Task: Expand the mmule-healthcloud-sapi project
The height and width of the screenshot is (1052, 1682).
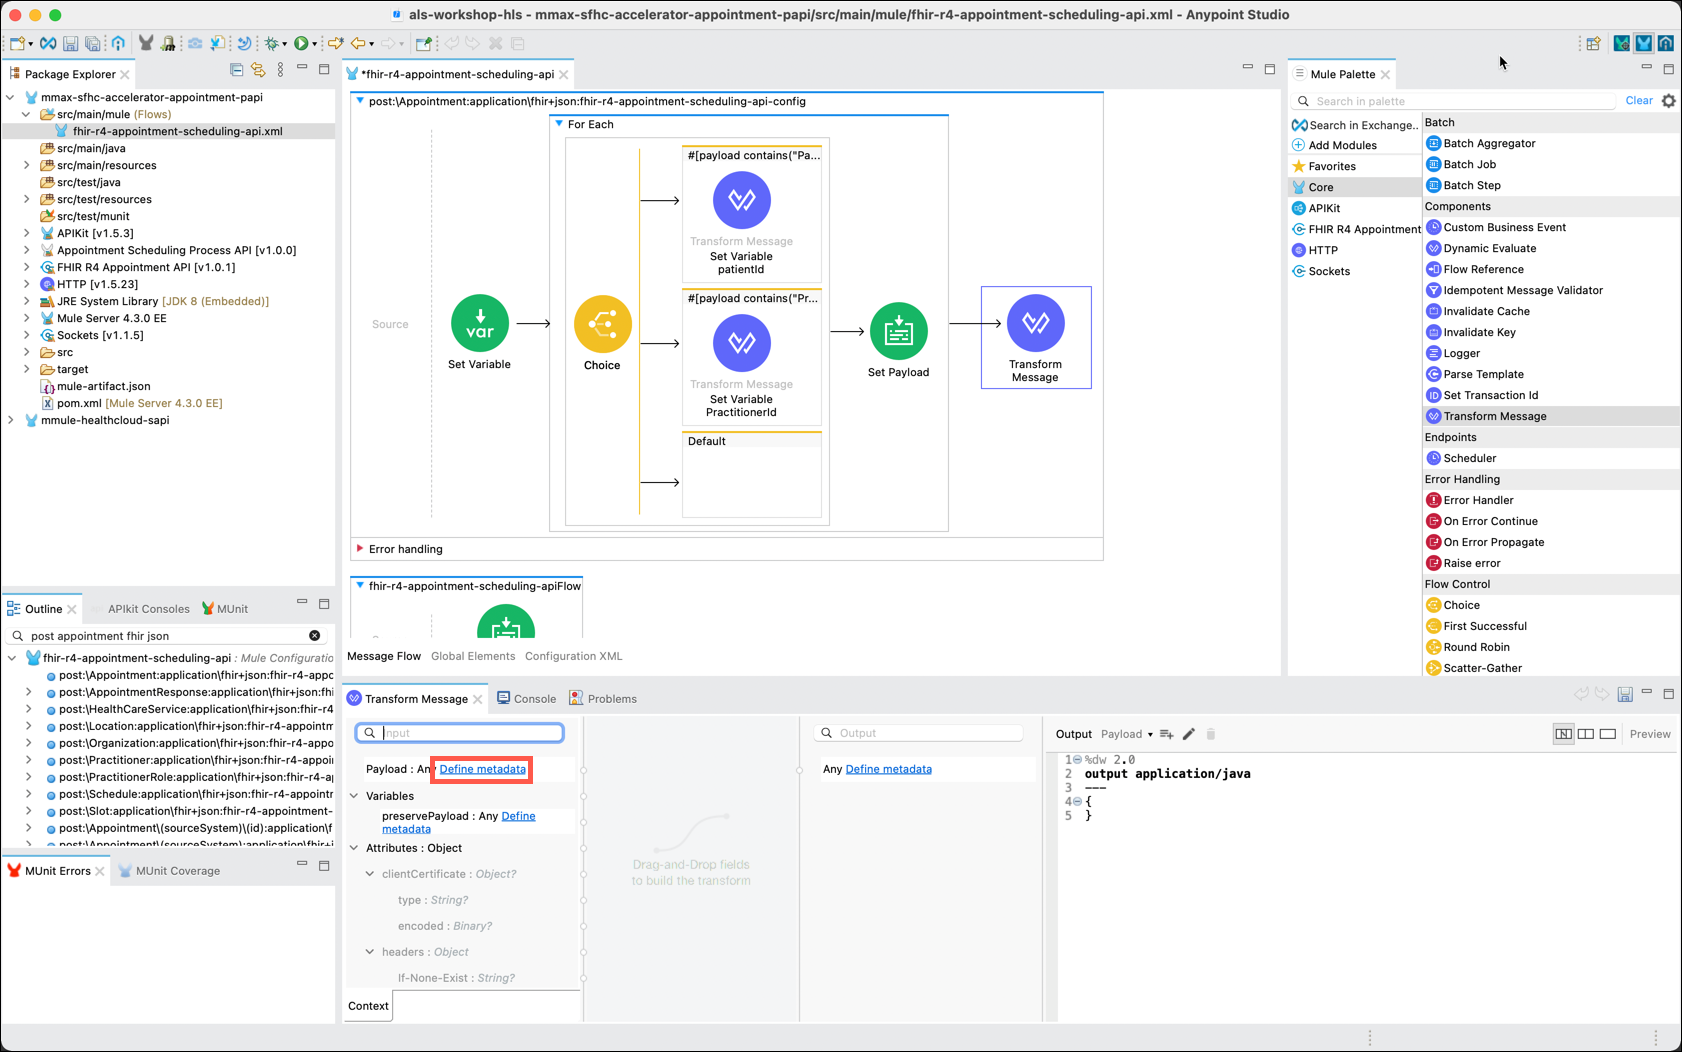Action: [x=11, y=420]
